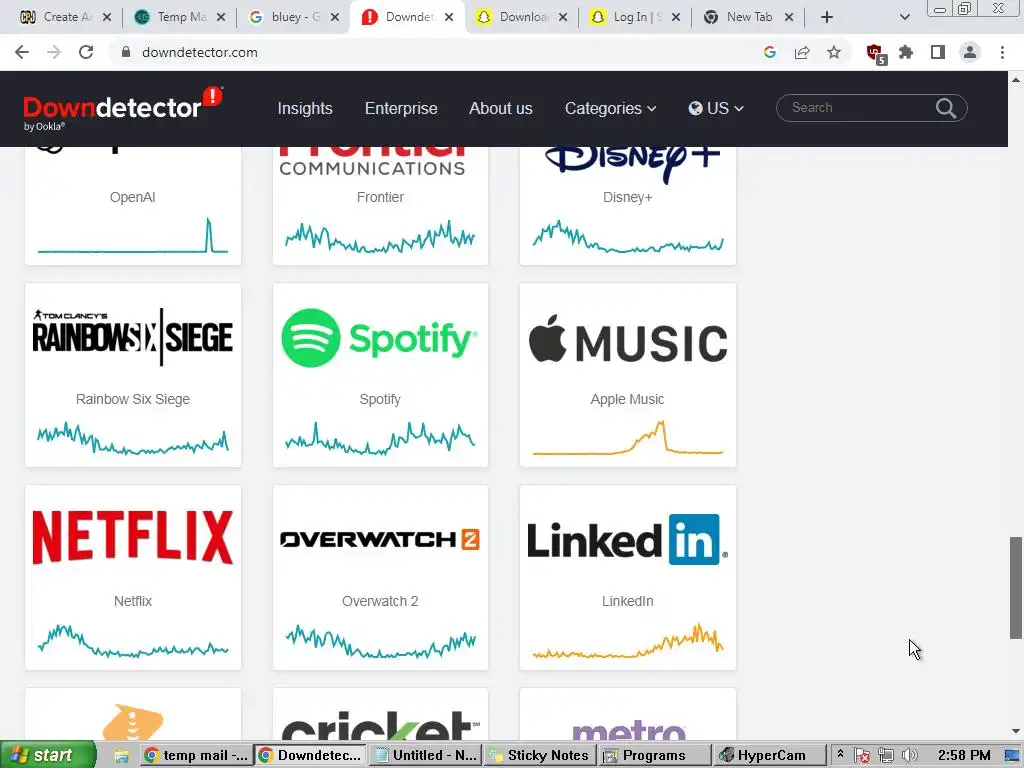Image resolution: width=1024 pixels, height=768 pixels.
Task: Open the extensions puzzle icon
Action: (906, 52)
